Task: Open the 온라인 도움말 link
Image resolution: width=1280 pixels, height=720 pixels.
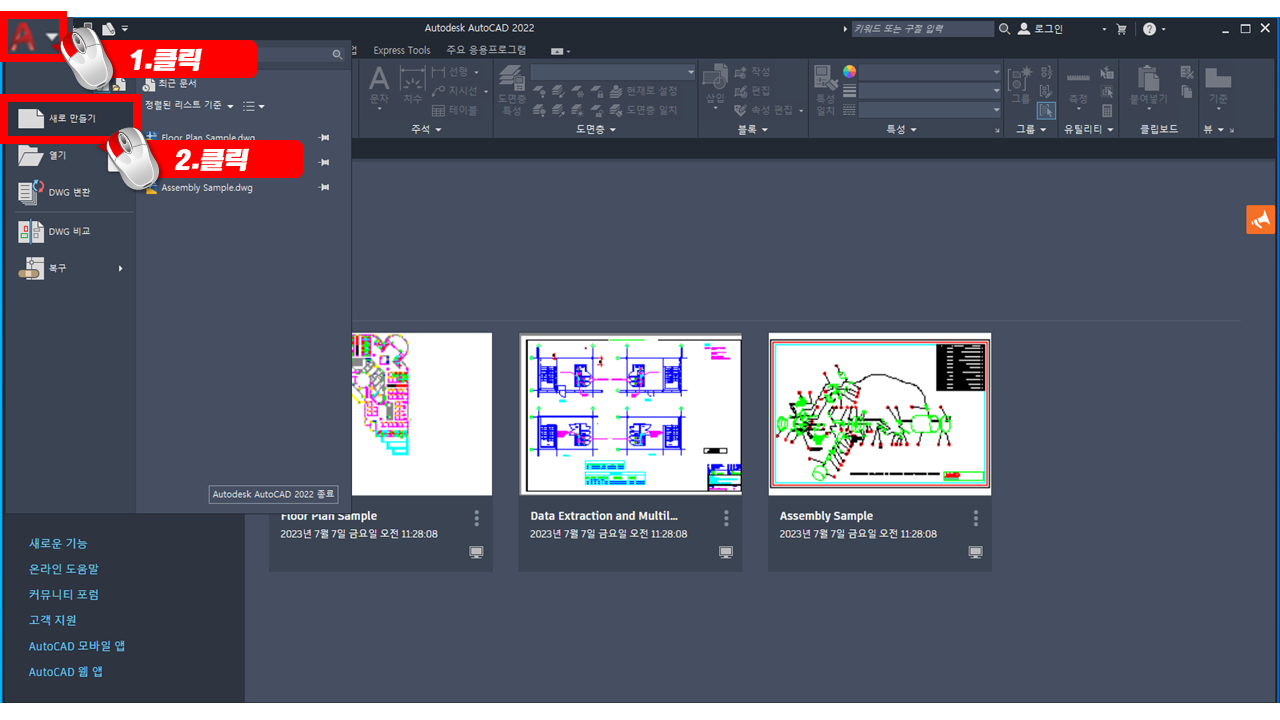Action: [64, 569]
